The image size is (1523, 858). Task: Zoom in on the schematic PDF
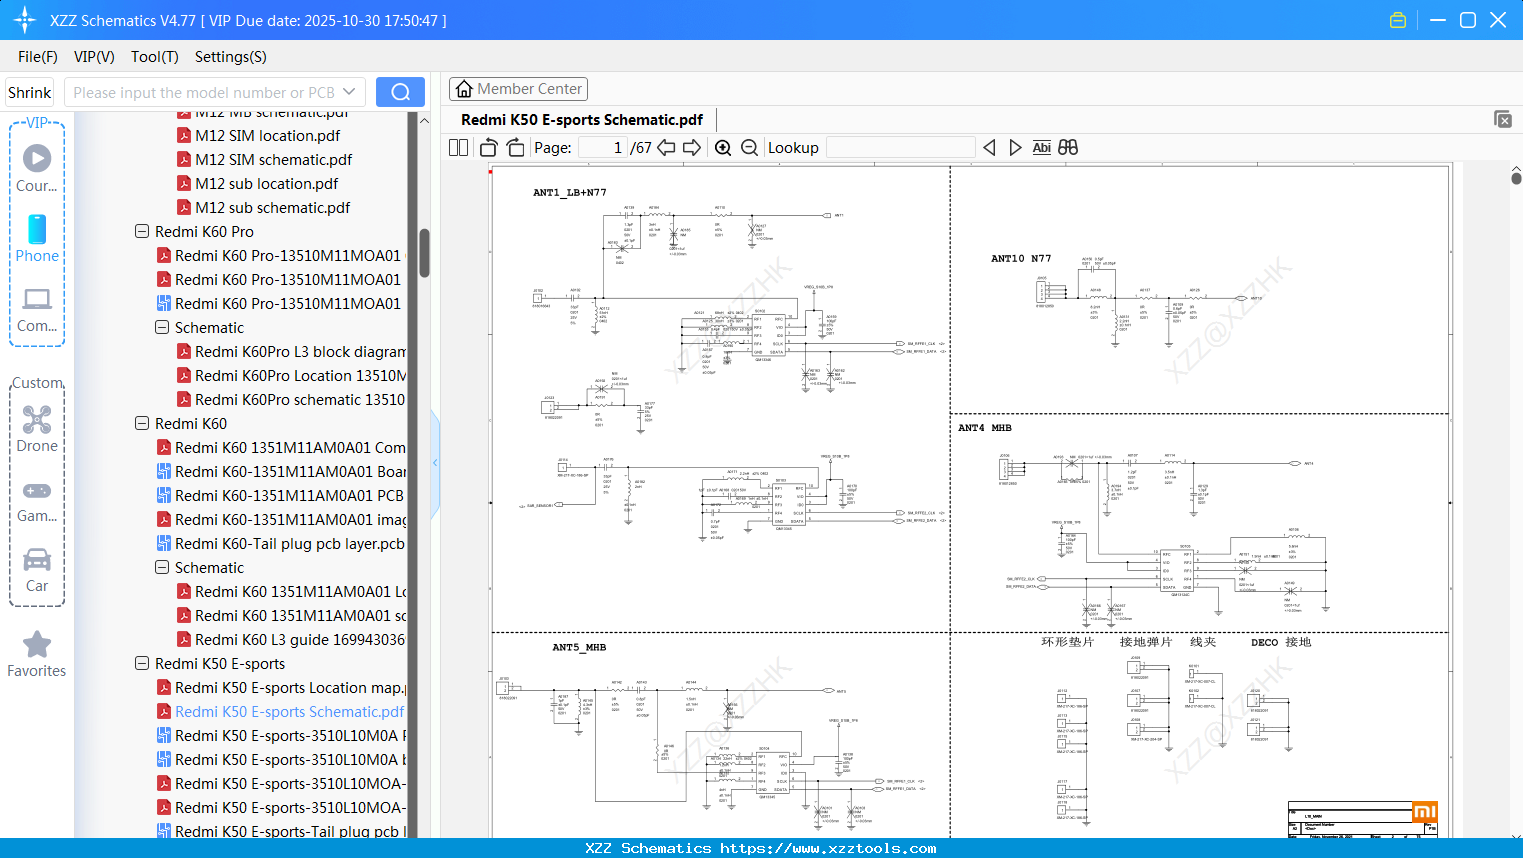[x=722, y=147]
